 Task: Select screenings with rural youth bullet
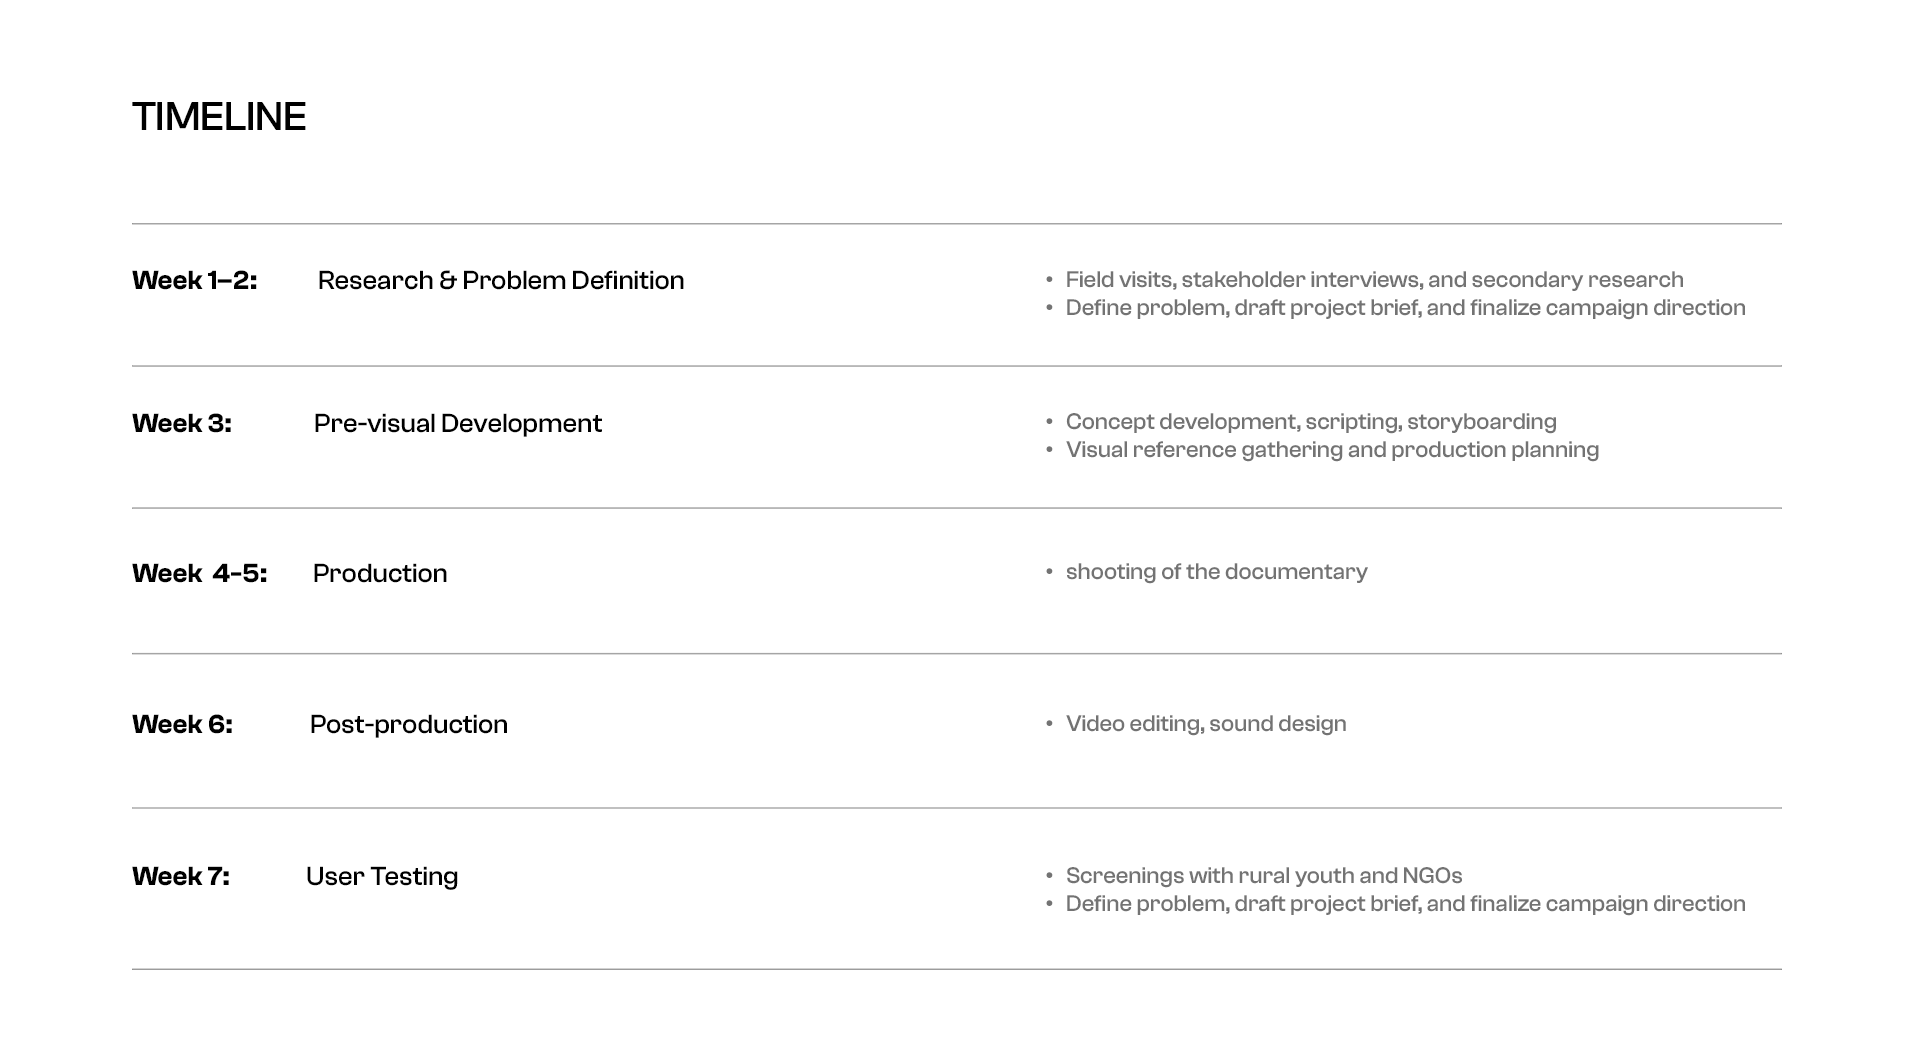(x=1264, y=876)
